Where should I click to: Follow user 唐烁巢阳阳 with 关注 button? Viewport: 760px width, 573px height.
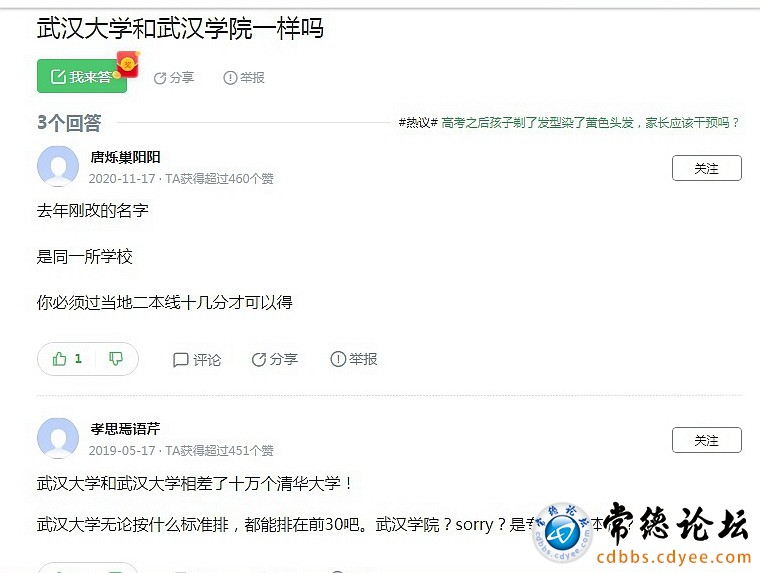point(706,168)
